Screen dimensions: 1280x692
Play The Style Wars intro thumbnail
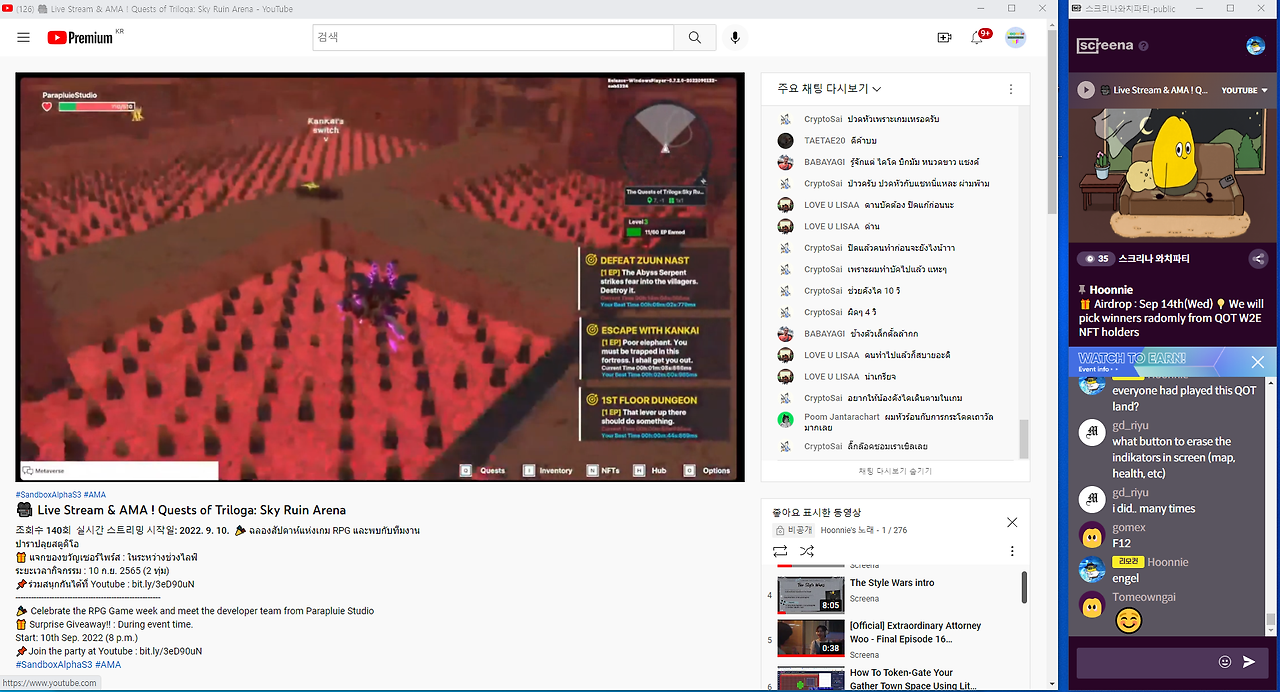tap(811, 594)
